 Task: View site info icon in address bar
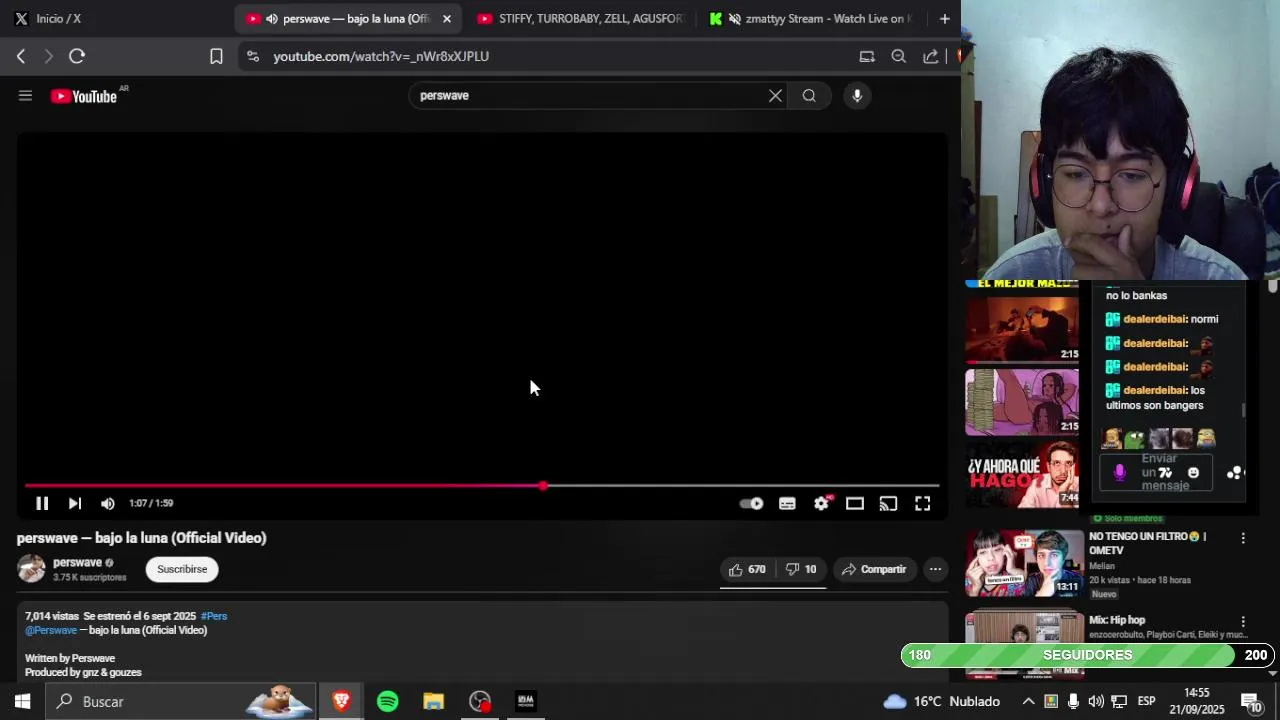click(252, 57)
